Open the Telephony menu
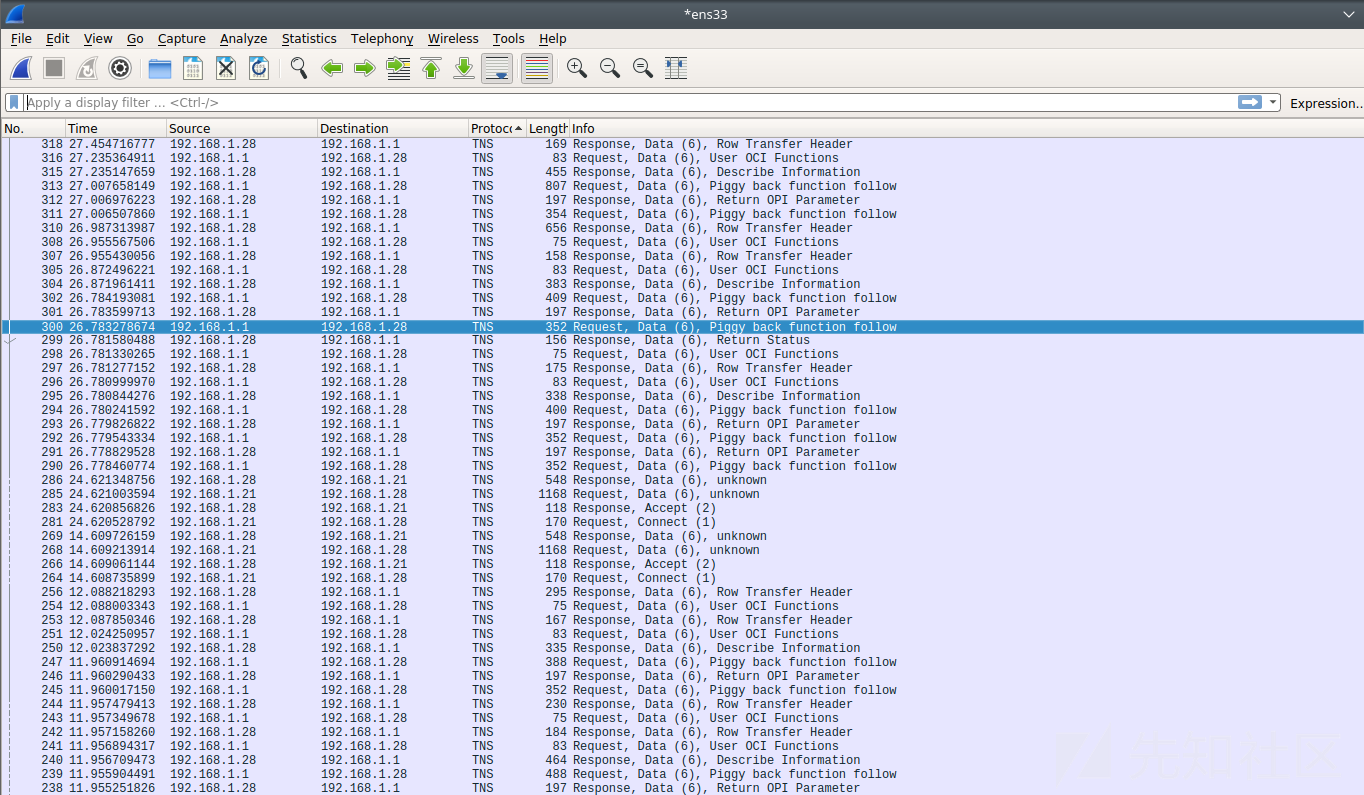The height and width of the screenshot is (795, 1364). click(381, 38)
